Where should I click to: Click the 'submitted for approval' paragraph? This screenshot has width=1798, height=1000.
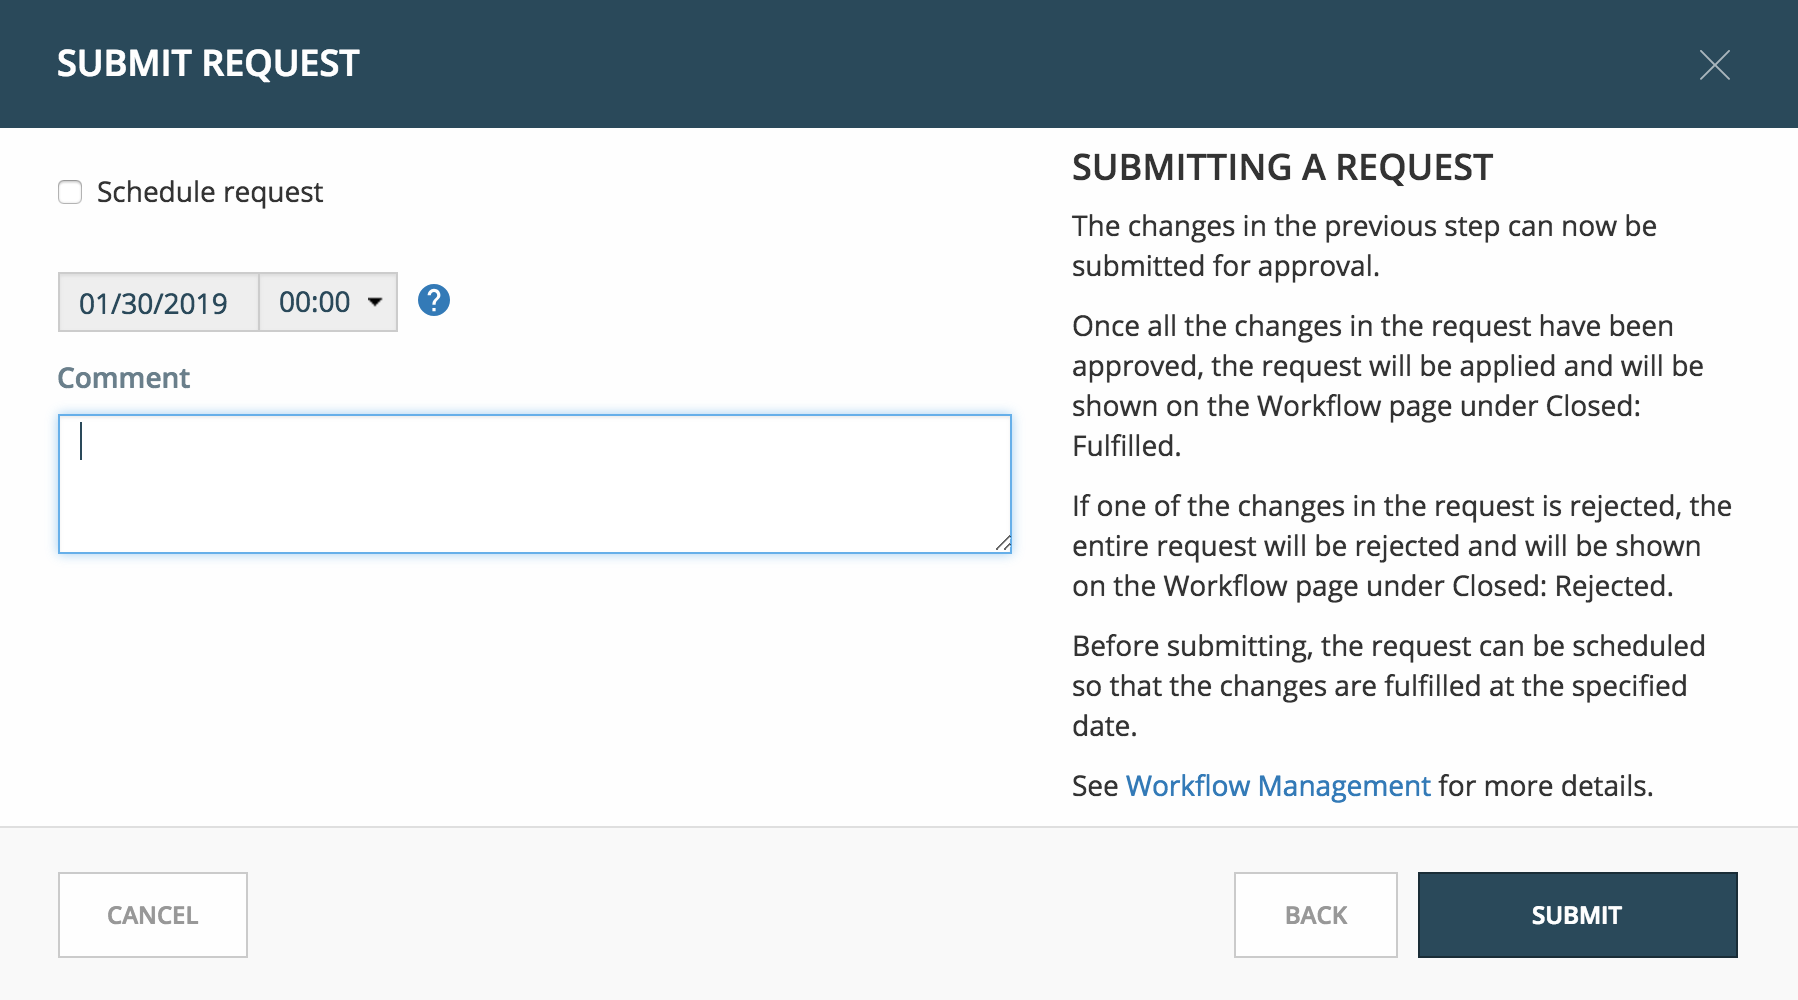point(1364,246)
